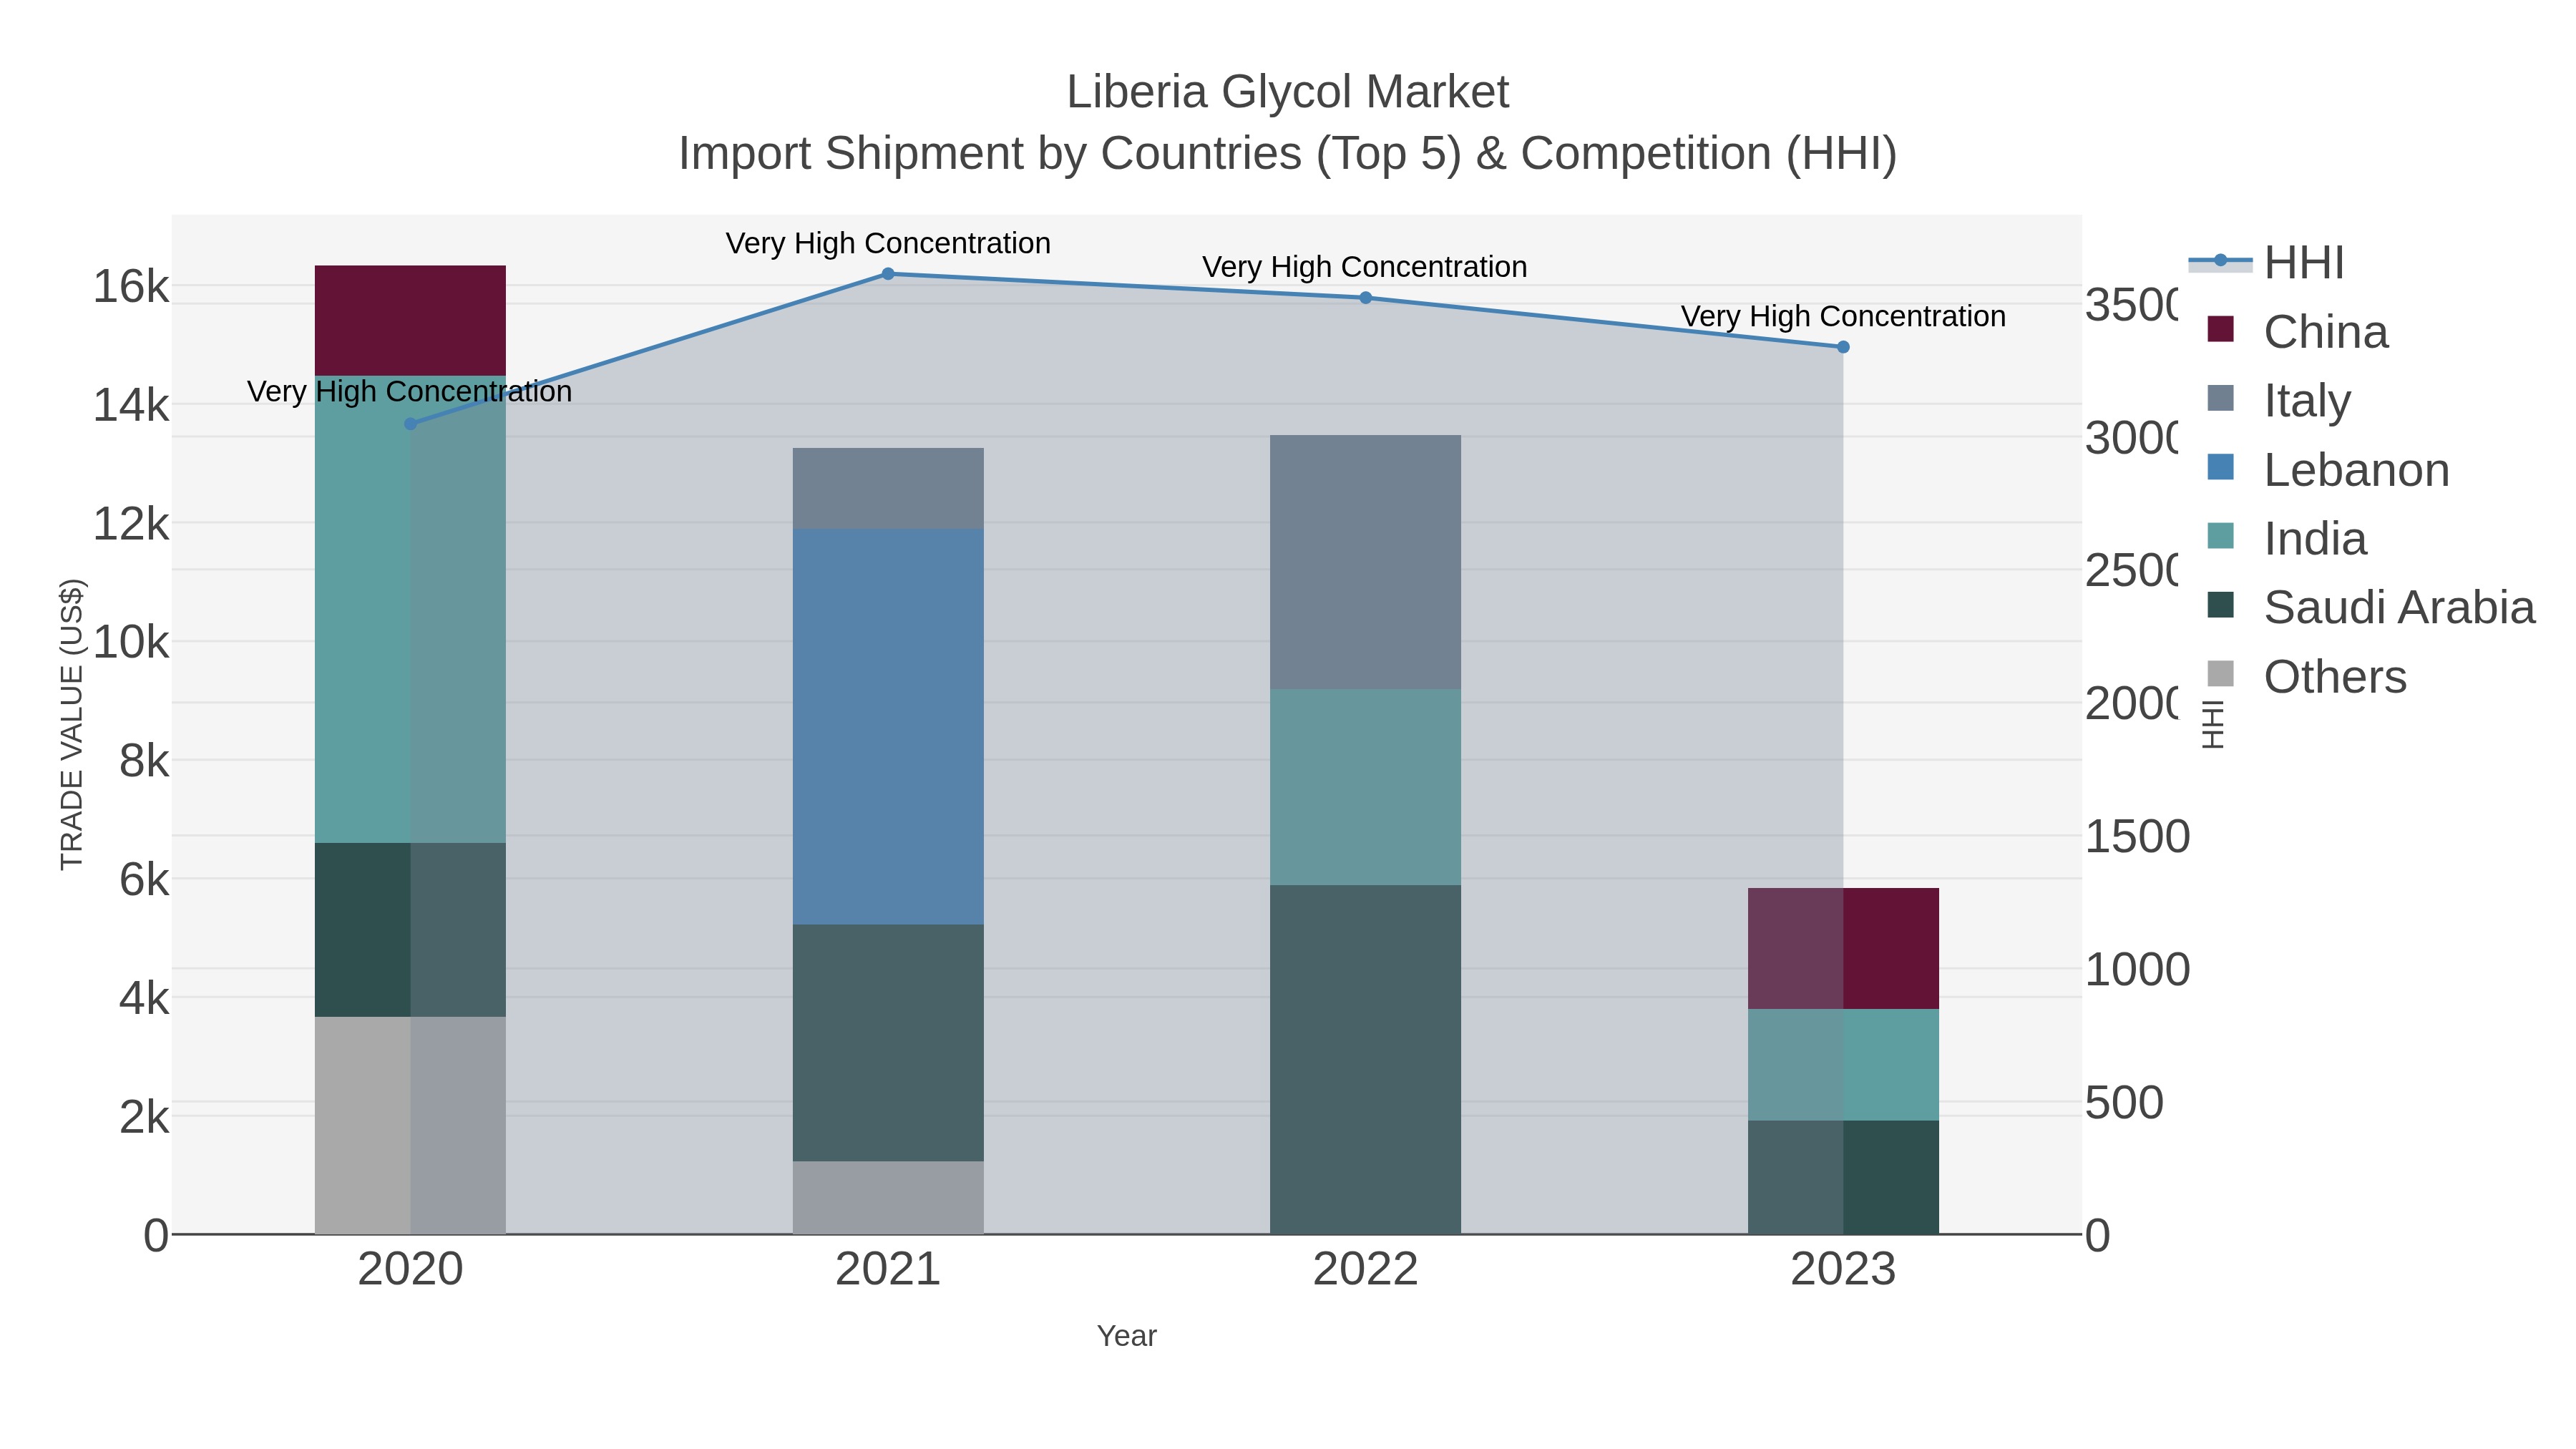Click the Liberia Glycol Market chart title
This screenshot has width=2576, height=1449.
pyautogui.click(x=1288, y=92)
